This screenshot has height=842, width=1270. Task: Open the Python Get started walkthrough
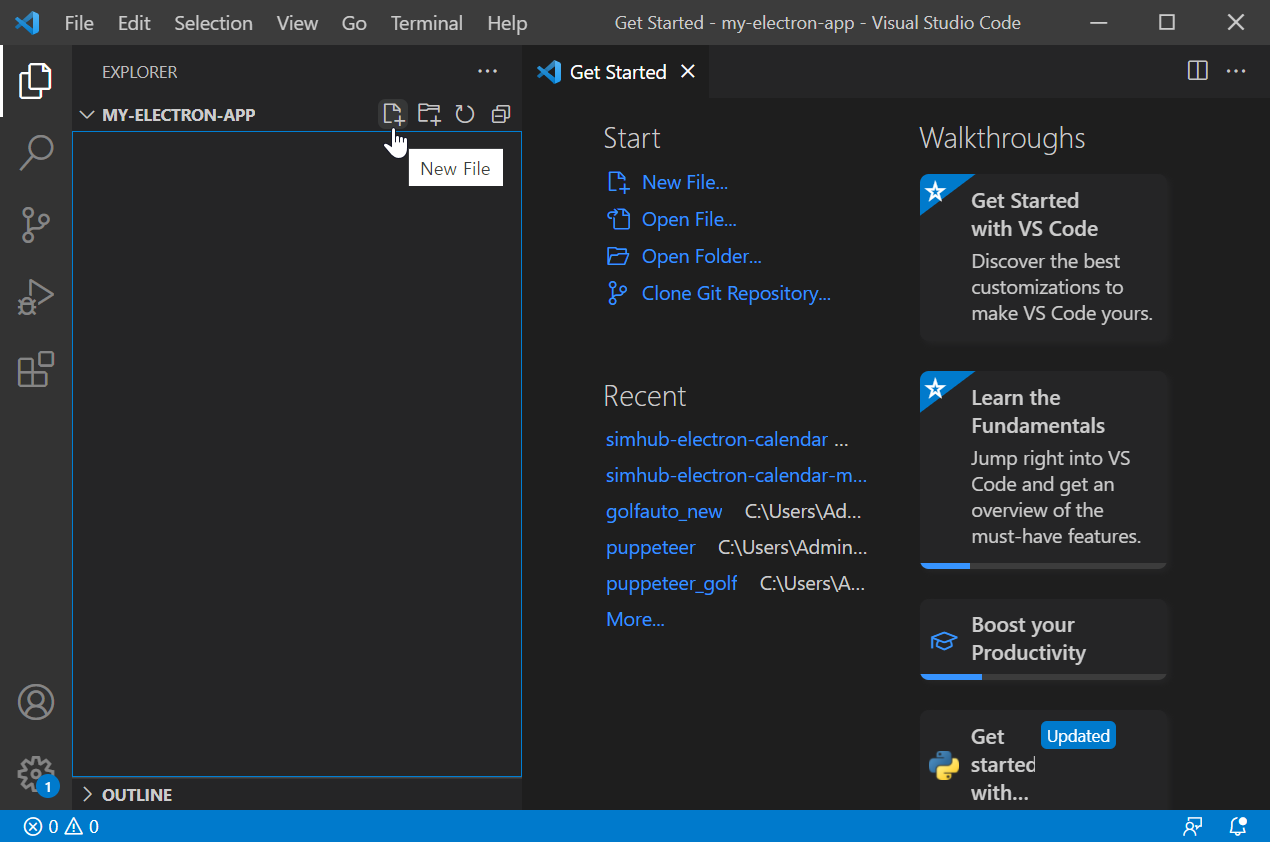(1043, 760)
